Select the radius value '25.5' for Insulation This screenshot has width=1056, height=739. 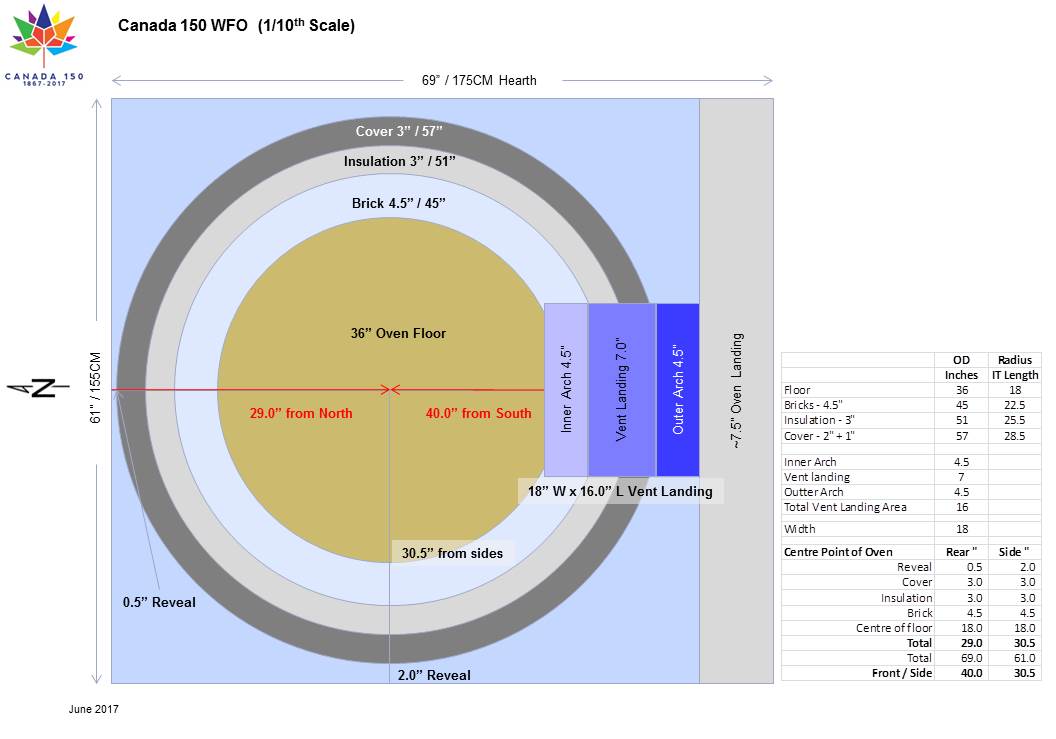click(1014, 420)
